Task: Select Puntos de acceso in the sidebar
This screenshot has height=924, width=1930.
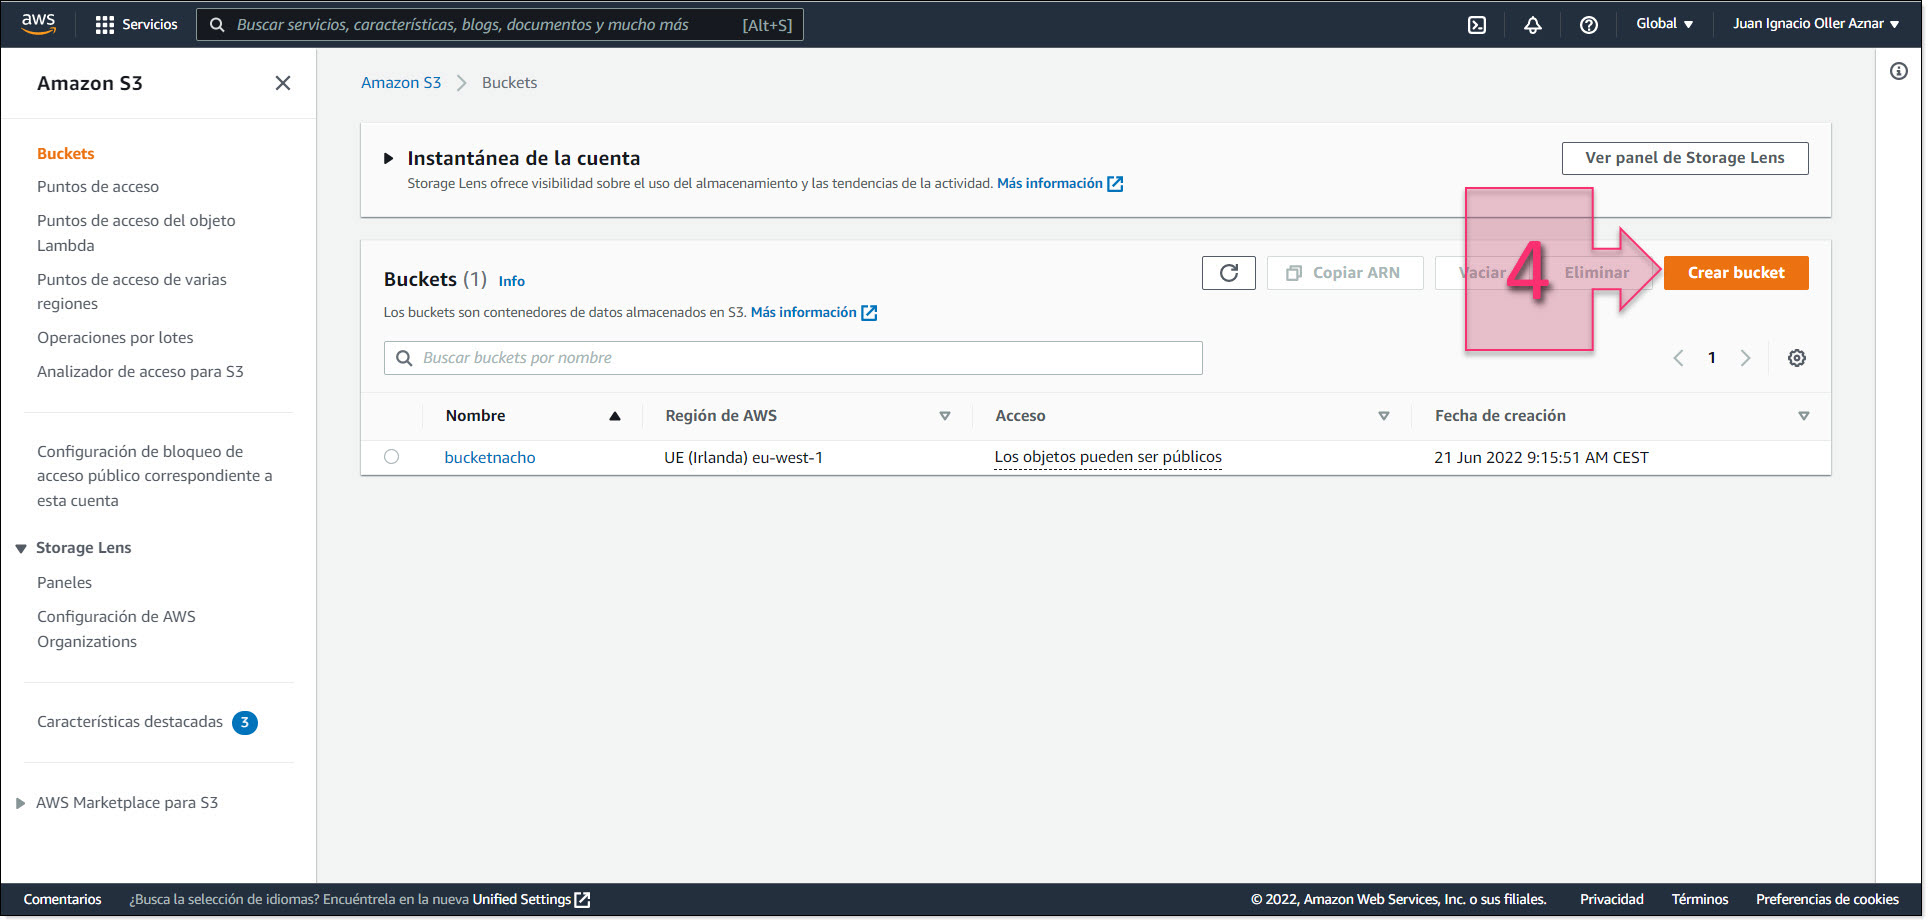Action: click(98, 186)
